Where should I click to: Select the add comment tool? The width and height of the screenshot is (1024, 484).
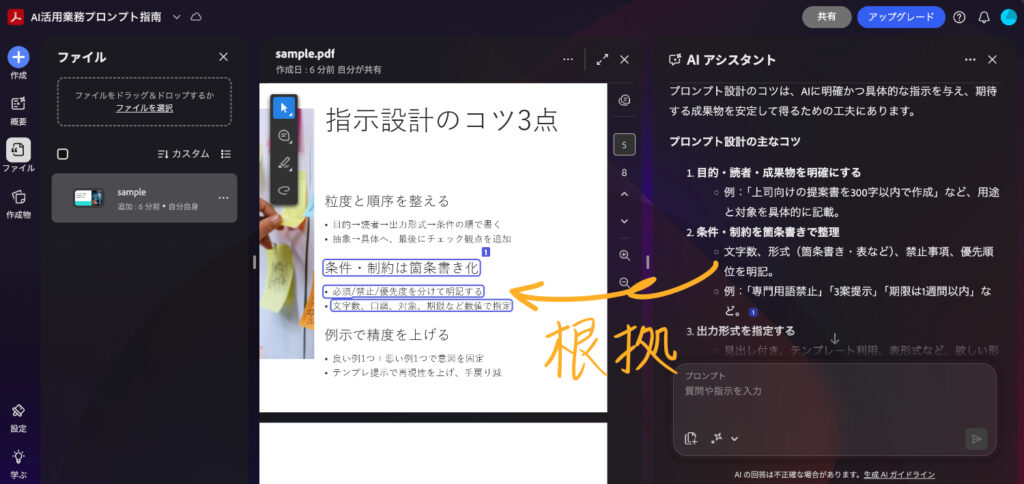284,136
